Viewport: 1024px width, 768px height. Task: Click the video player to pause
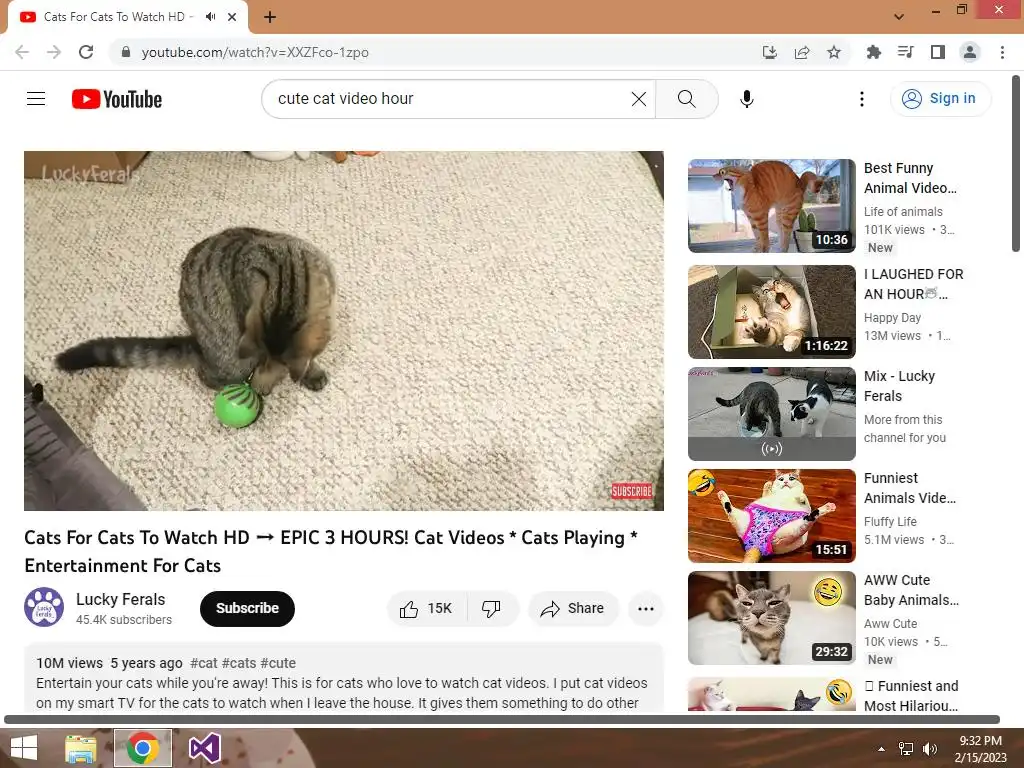click(x=344, y=330)
